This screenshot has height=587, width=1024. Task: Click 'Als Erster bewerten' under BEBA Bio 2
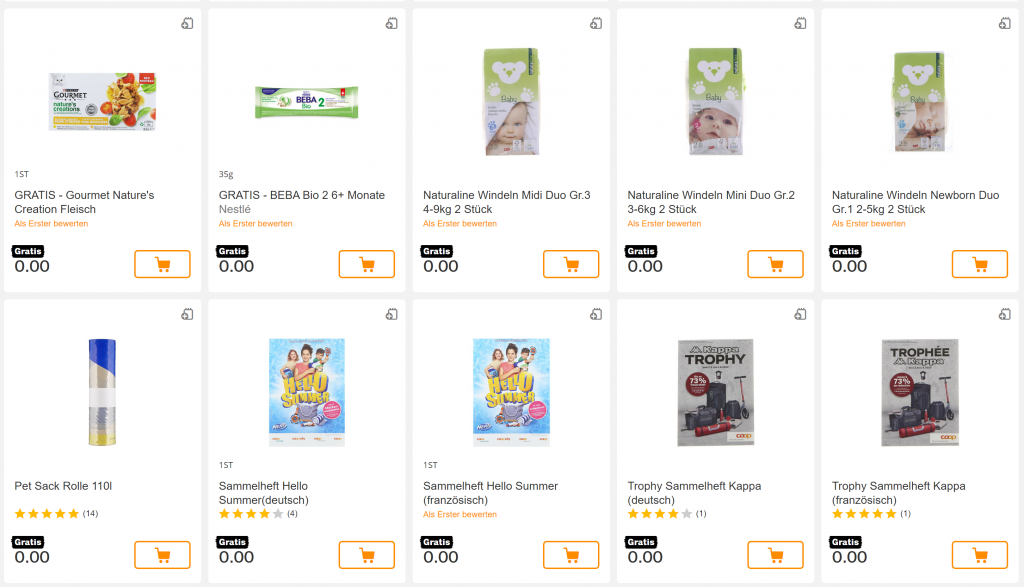point(256,224)
